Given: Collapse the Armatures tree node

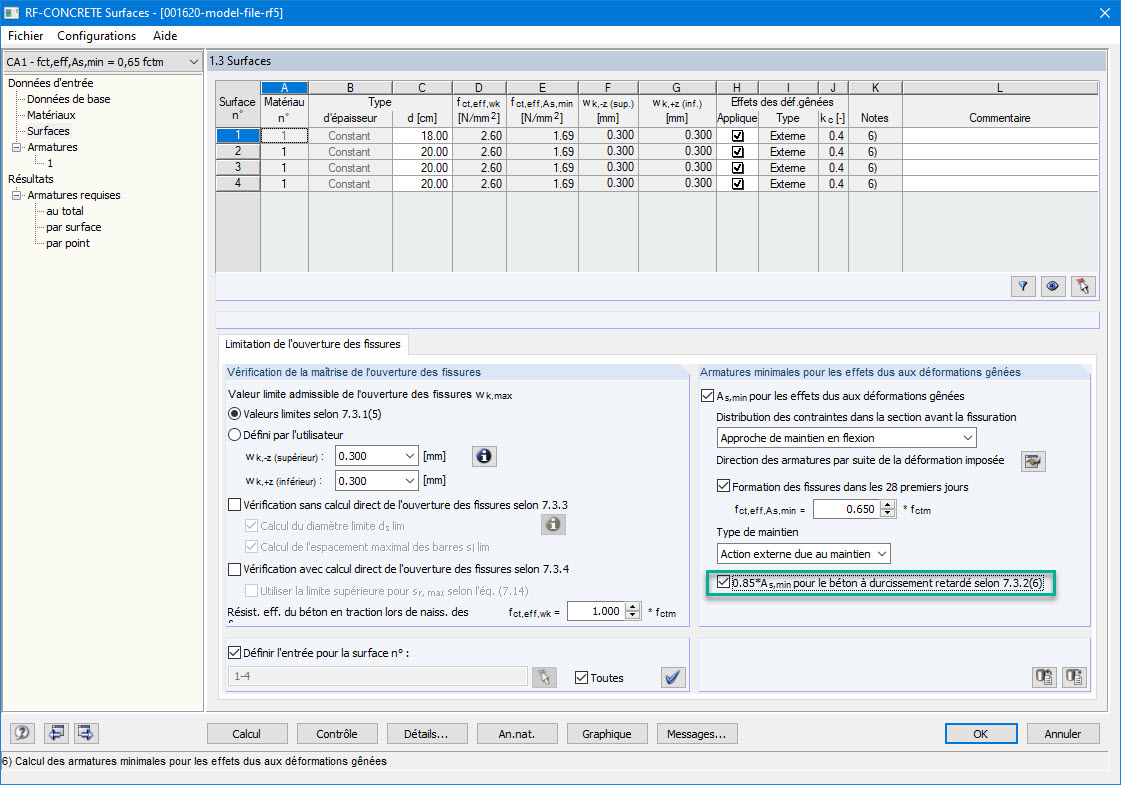Looking at the screenshot, I should point(16,147).
